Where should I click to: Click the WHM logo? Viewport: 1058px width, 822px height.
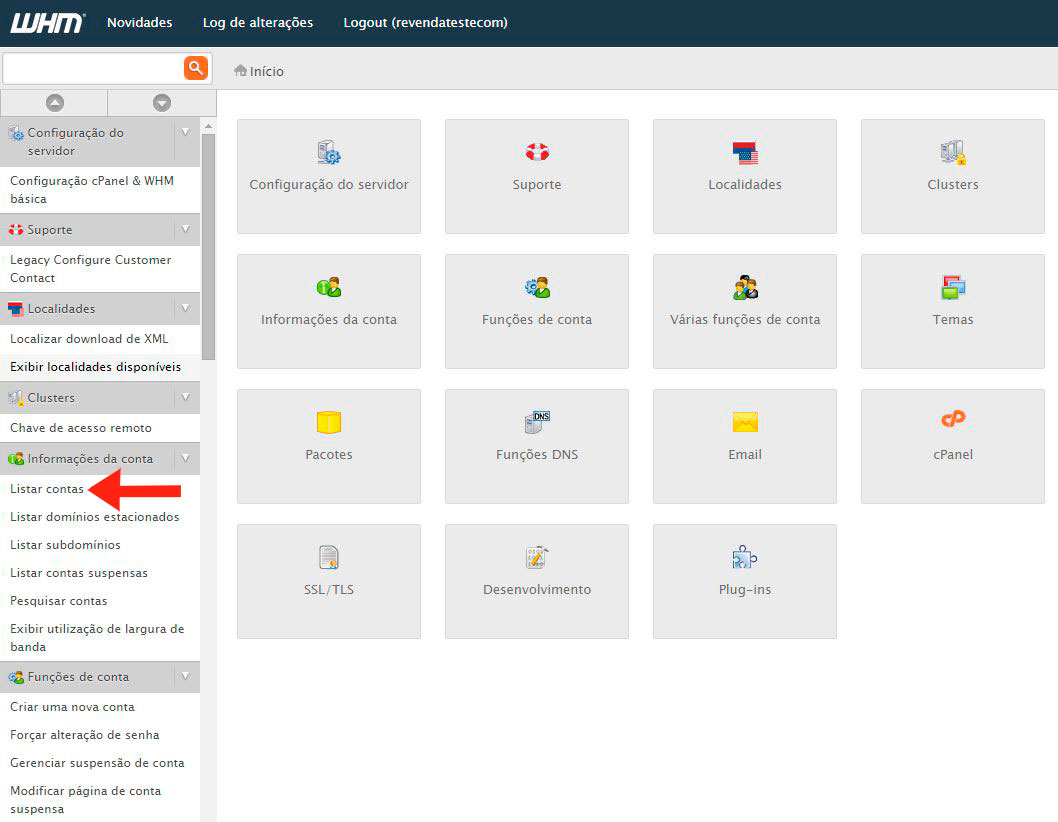[47, 22]
